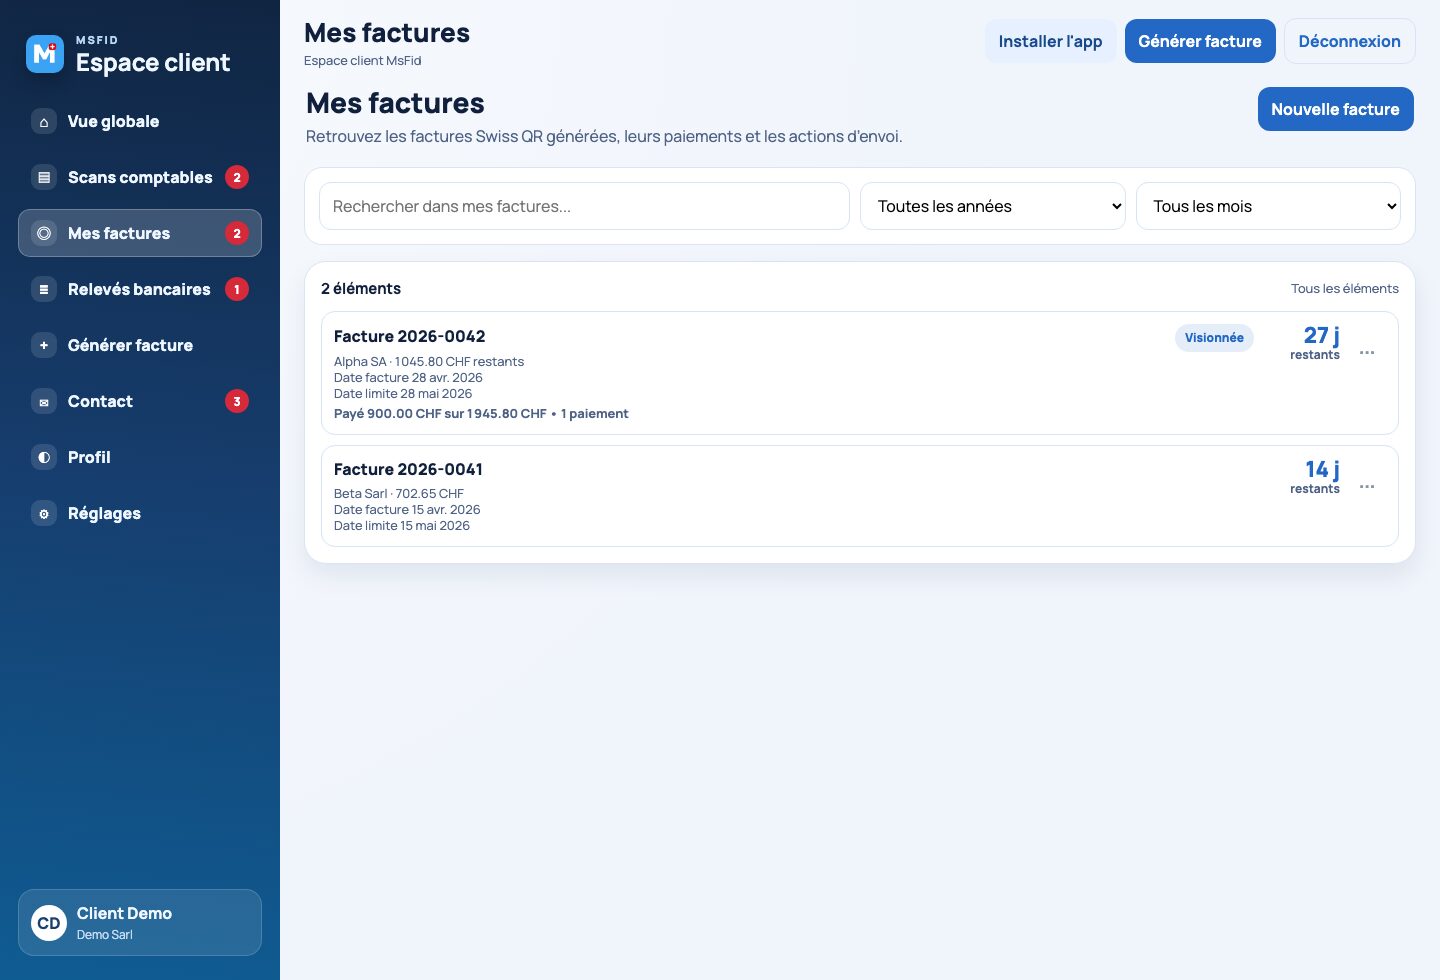The height and width of the screenshot is (980, 1440).
Task: Click the Nouvelle facture button
Action: coord(1335,109)
